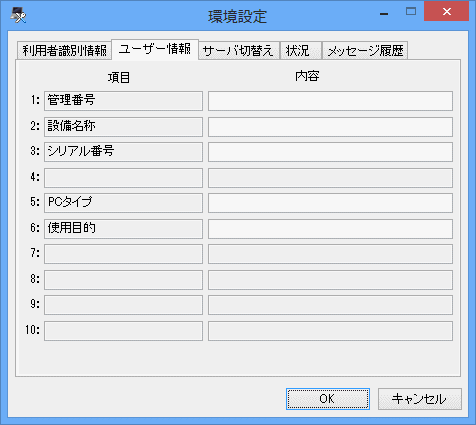Viewport: 476px width, 425px height.
Task: Click the empty item field in row 9
Action: [123, 305]
